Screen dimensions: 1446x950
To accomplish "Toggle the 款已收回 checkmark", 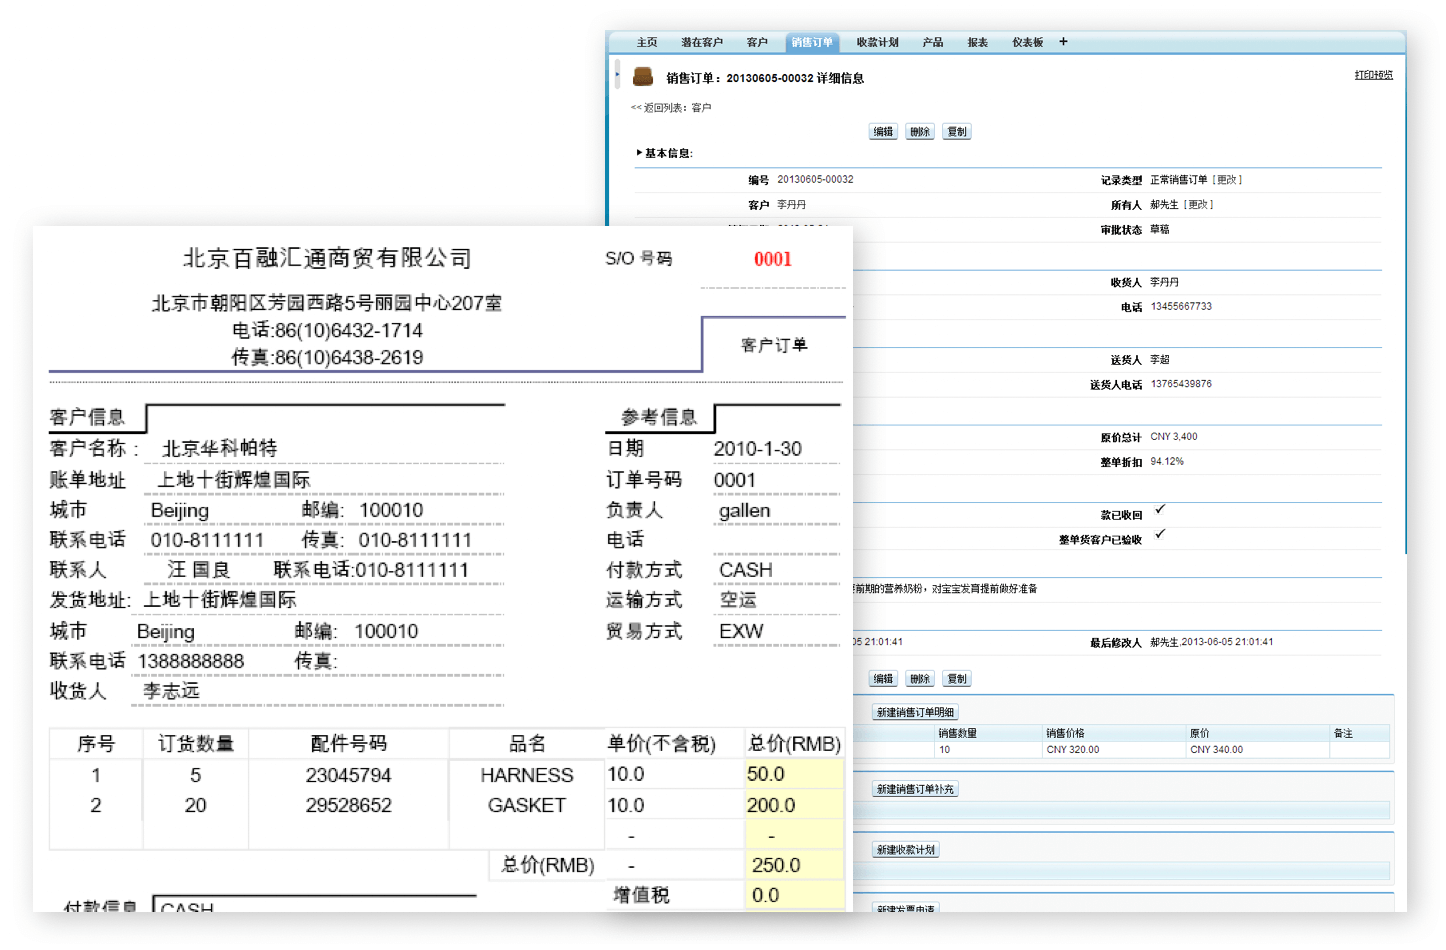I will (1160, 509).
